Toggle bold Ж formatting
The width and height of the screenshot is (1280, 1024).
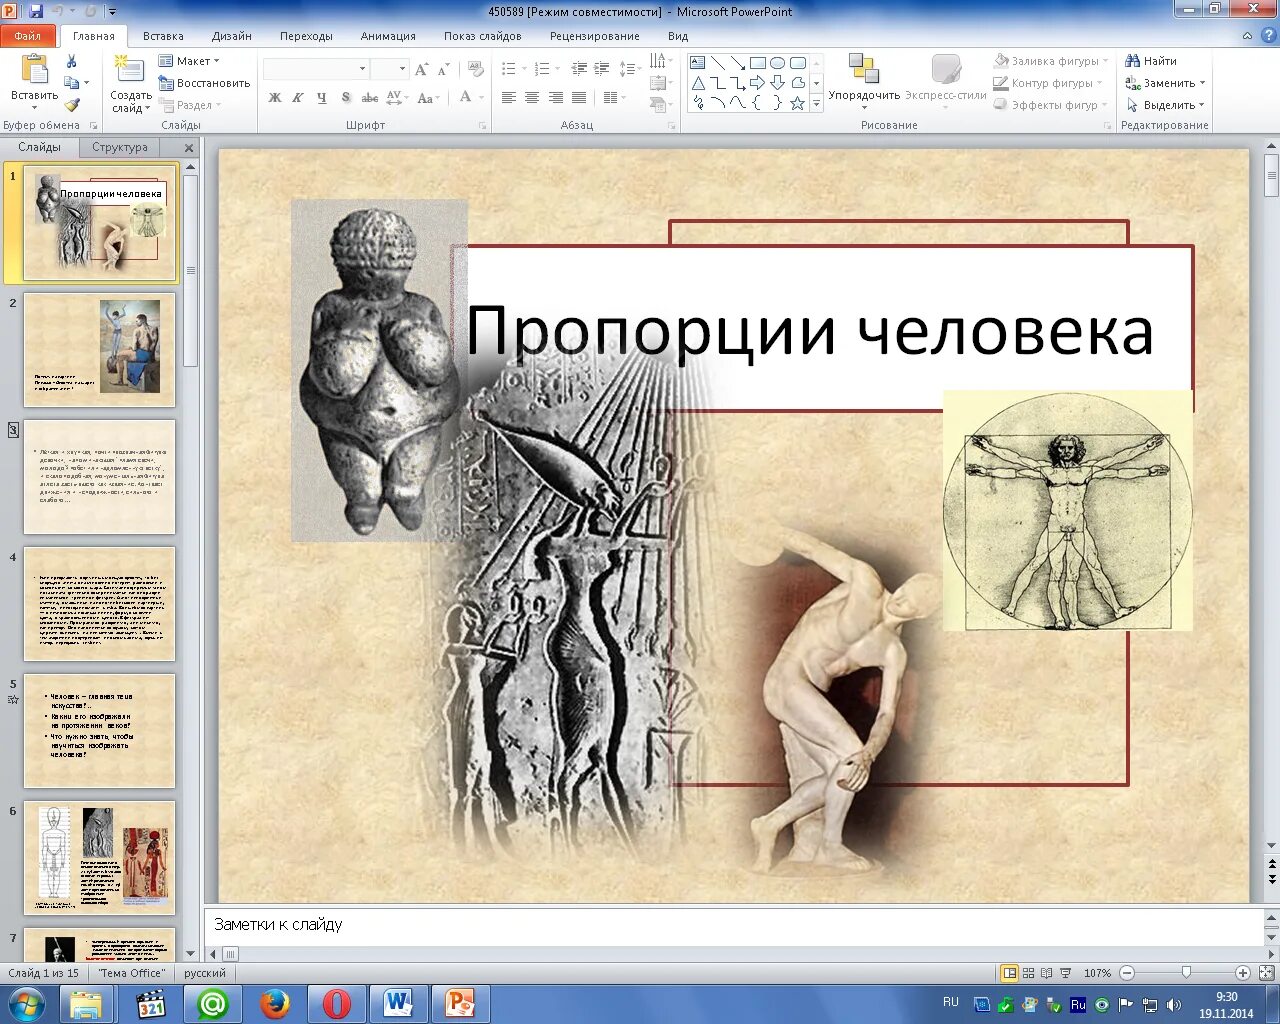pyautogui.click(x=275, y=98)
